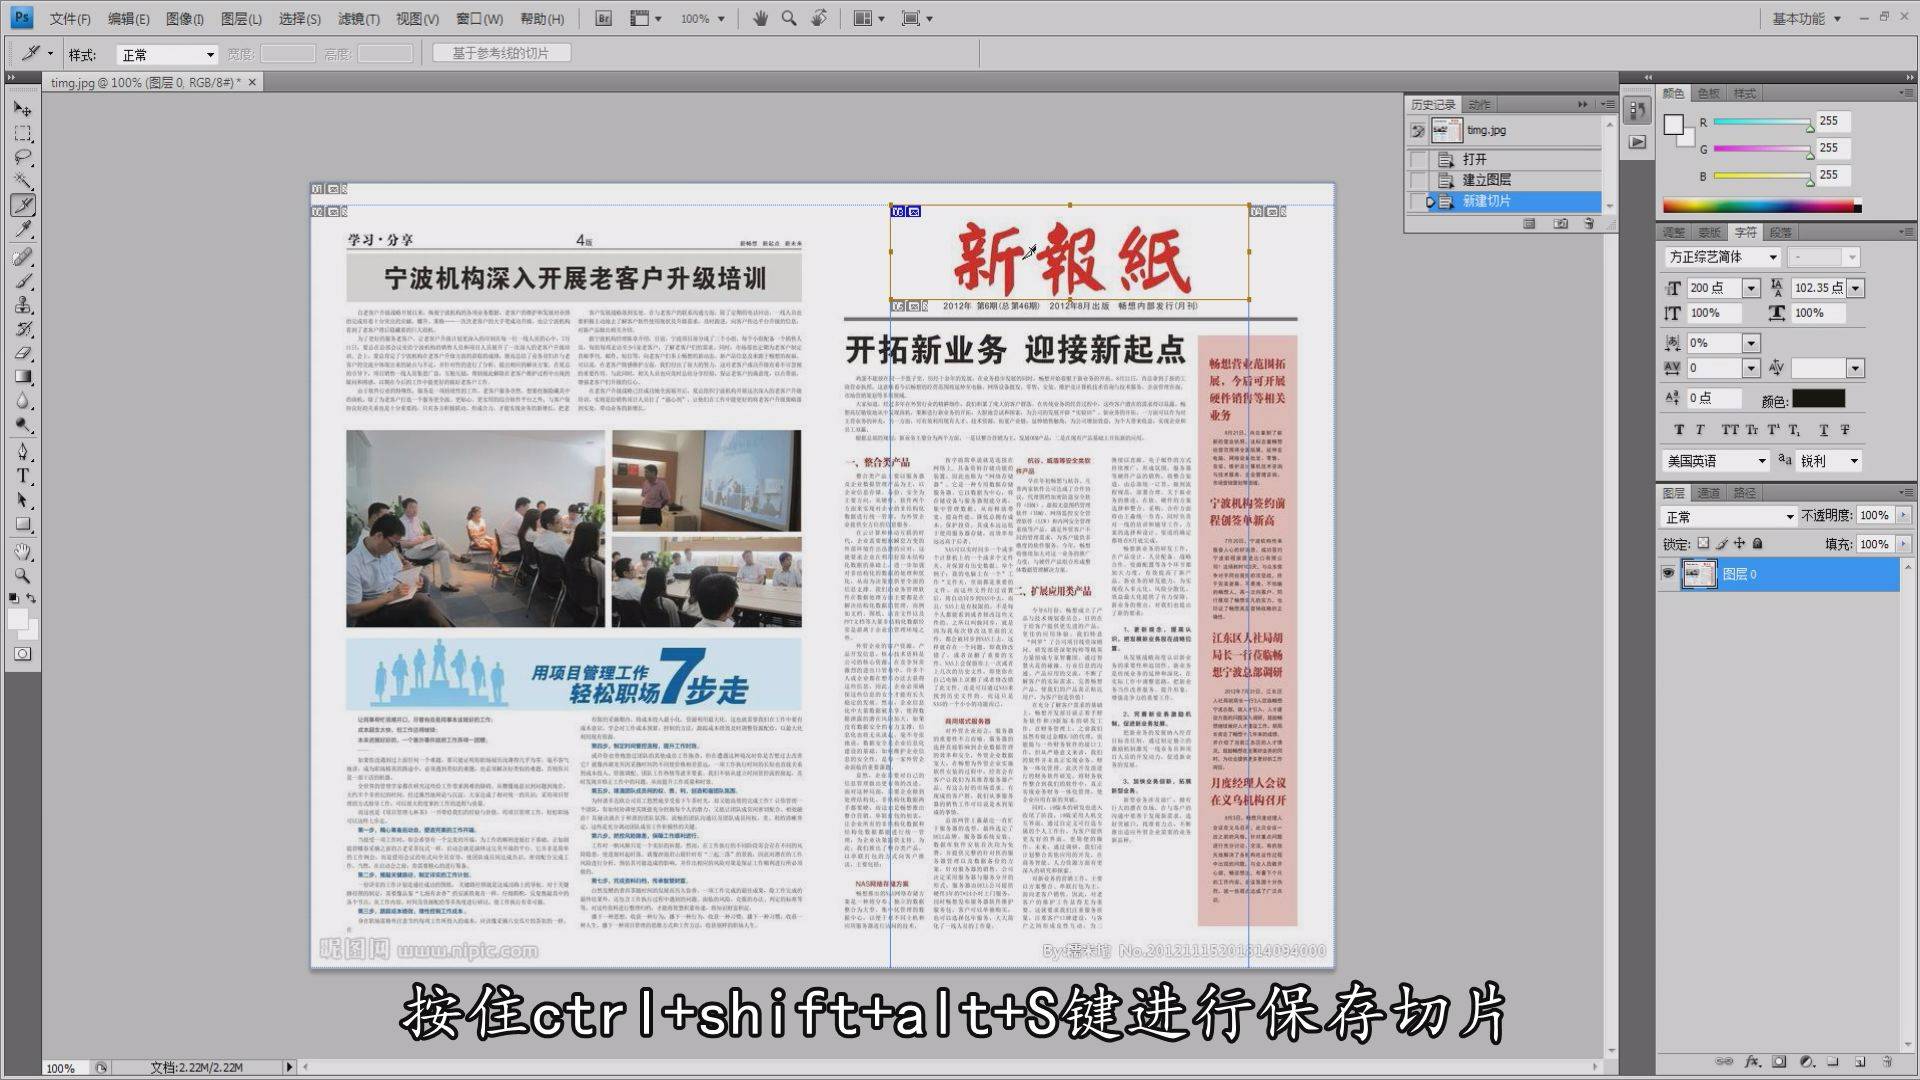Open the anti-aliasing dropdown 锐利

1830,461
